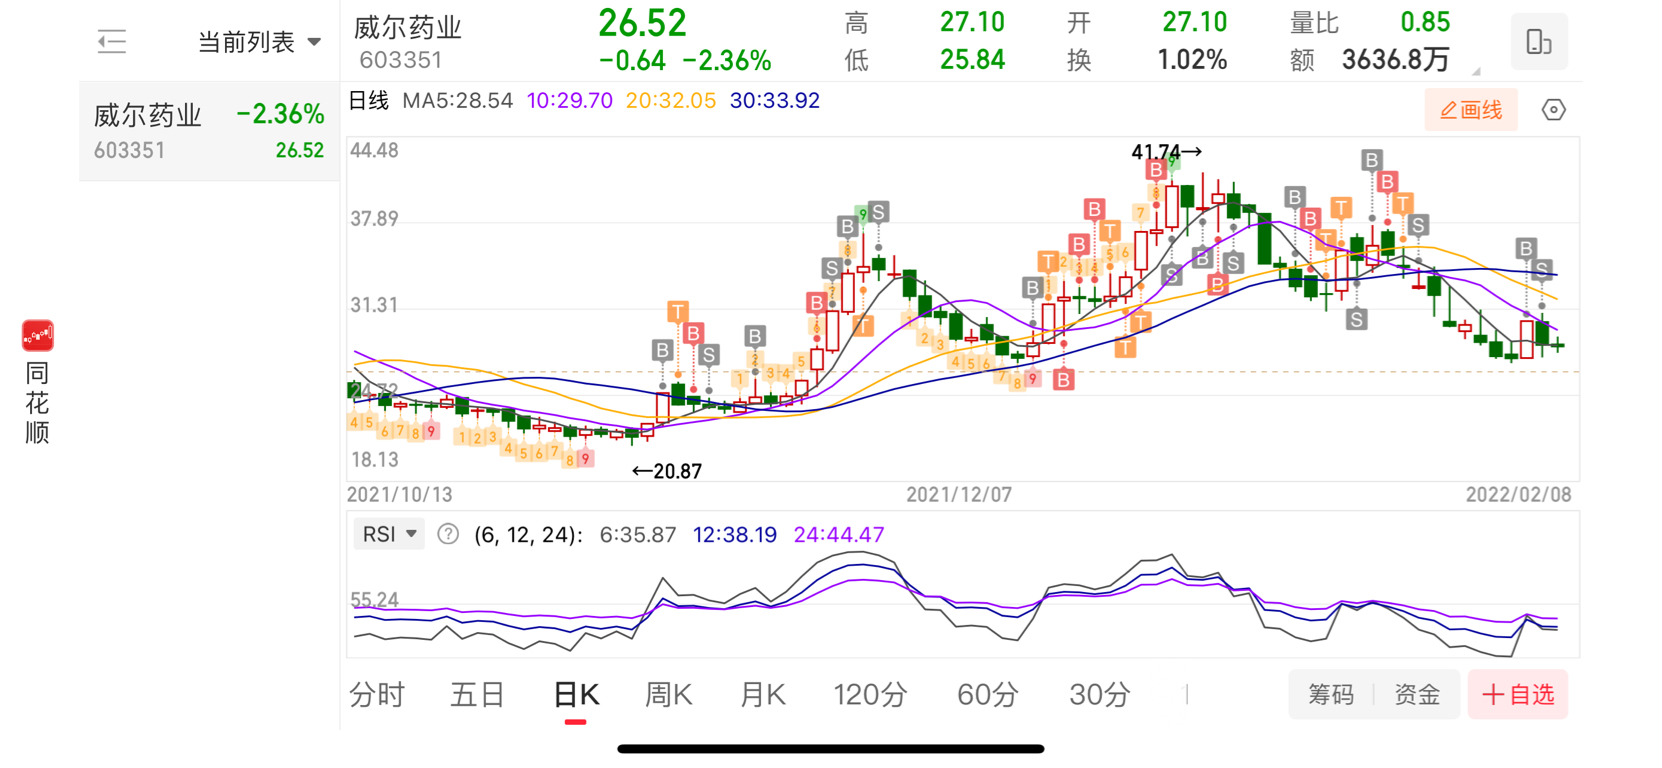This screenshot has width=1662, height=768.
Task: Select the 月K tab
Action: (762, 694)
